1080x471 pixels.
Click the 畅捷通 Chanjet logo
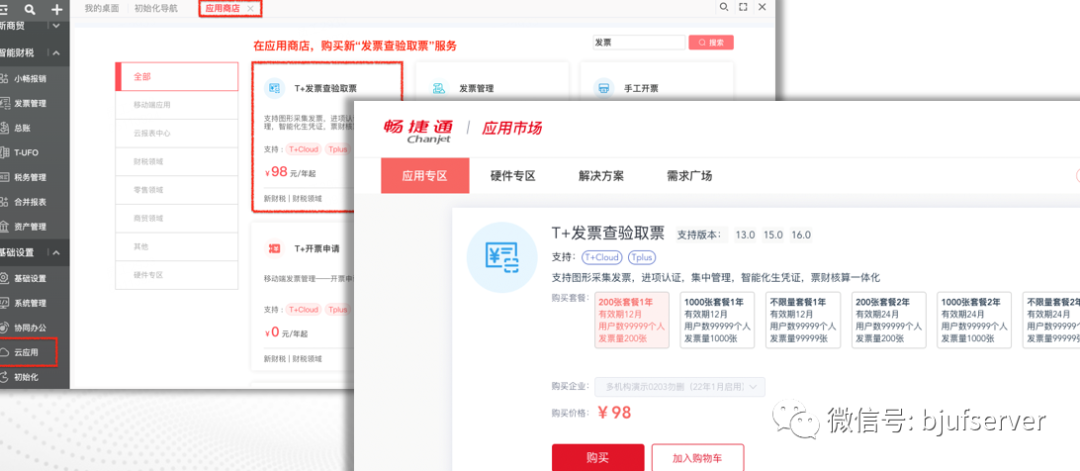click(419, 132)
